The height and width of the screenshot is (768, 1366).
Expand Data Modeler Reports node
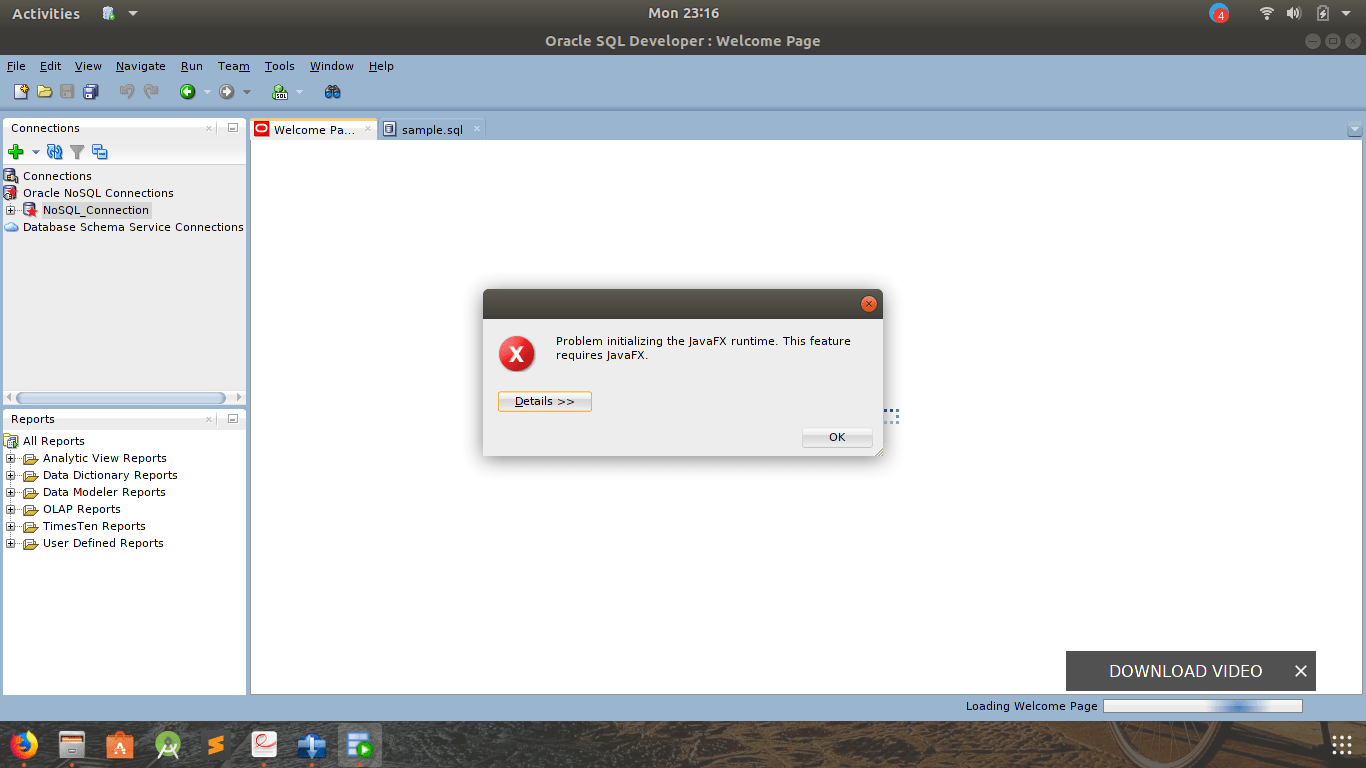[10, 492]
